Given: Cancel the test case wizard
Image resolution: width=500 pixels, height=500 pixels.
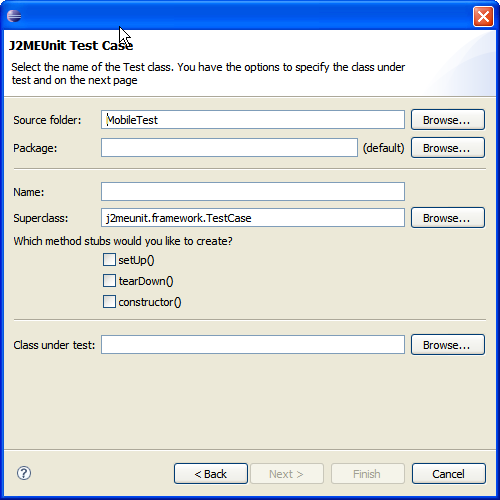Looking at the screenshot, I should 449,474.
